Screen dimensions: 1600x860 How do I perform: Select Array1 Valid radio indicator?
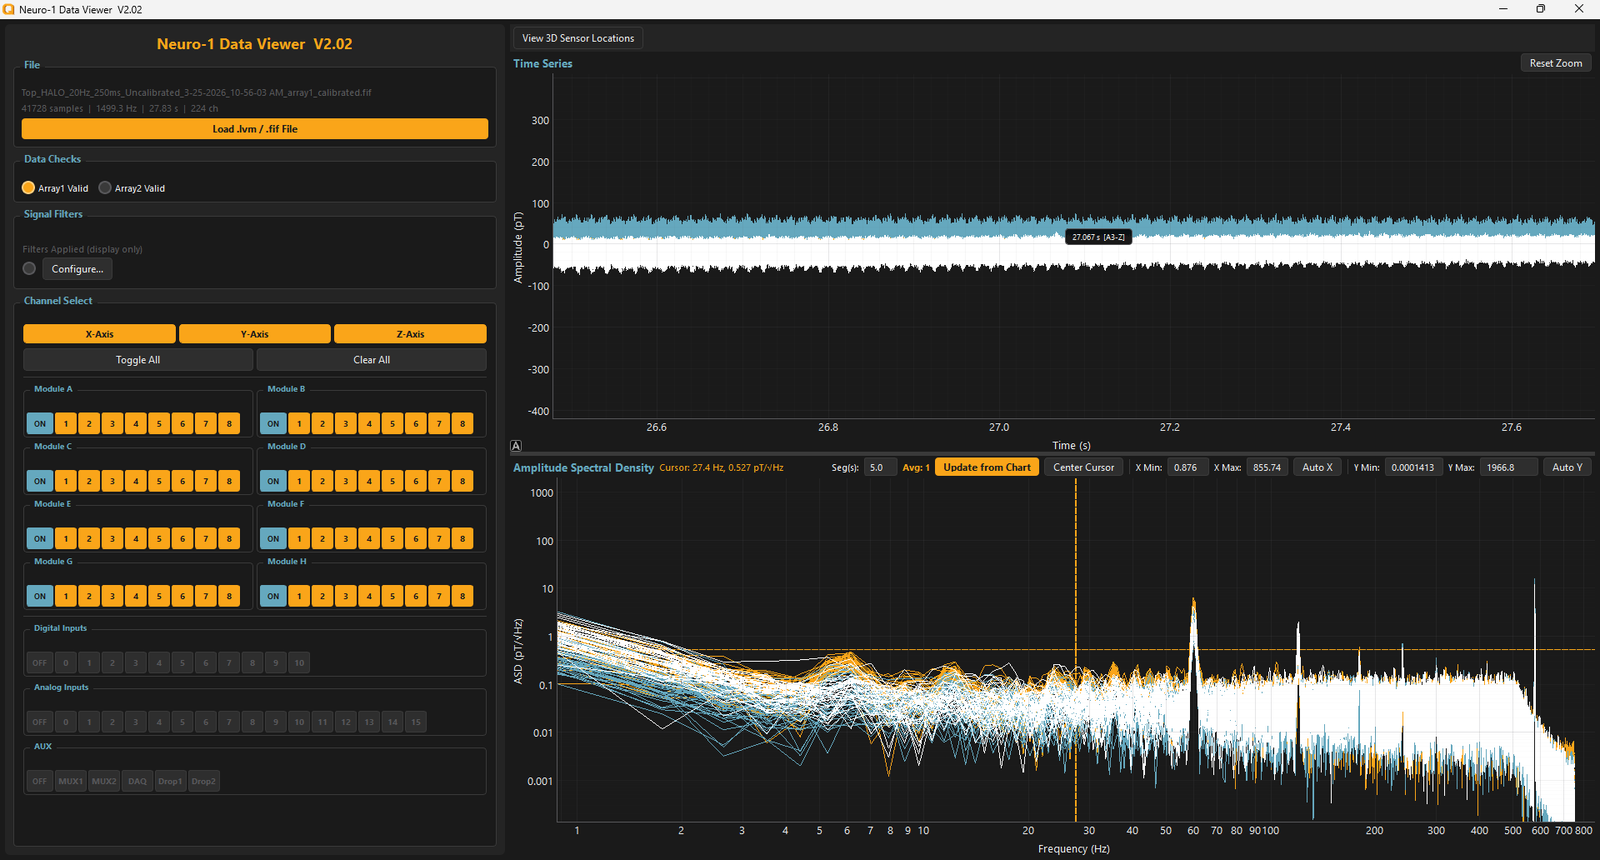(x=28, y=188)
